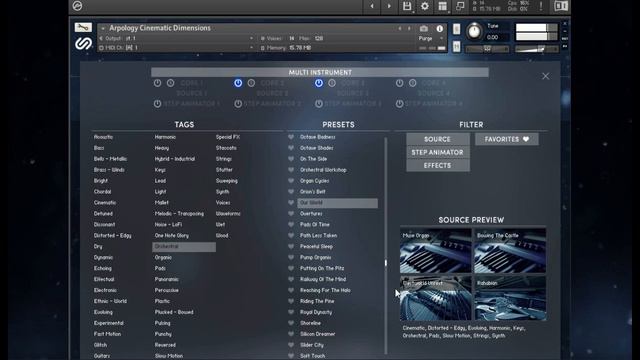Favorite the Octave Badness preset heart
This screenshot has width=640, height=360.
pos(291,137)
